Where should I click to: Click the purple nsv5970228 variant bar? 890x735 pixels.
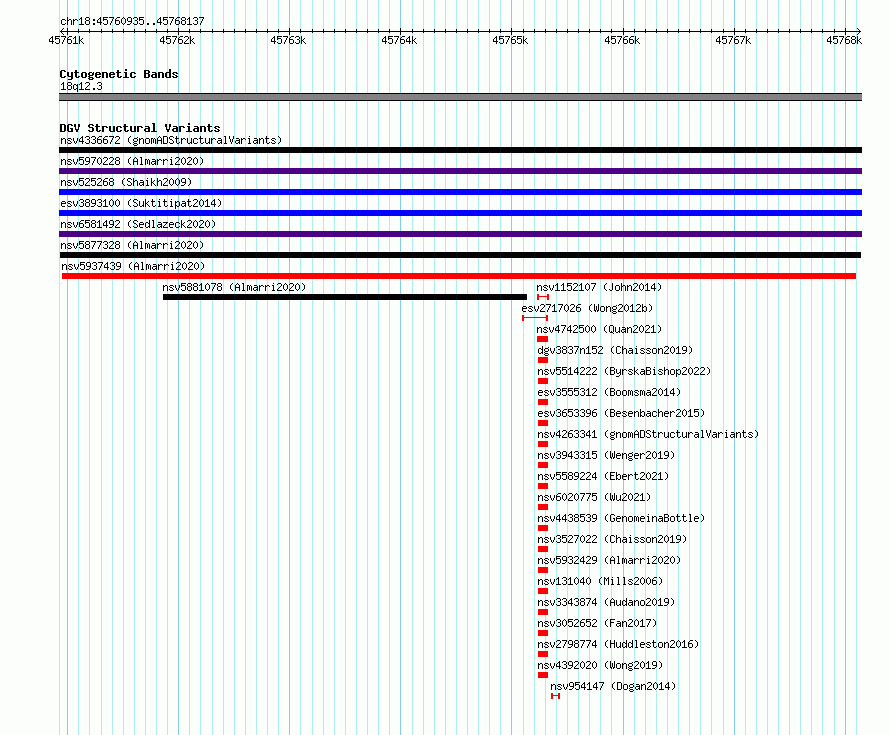[460, 171]
